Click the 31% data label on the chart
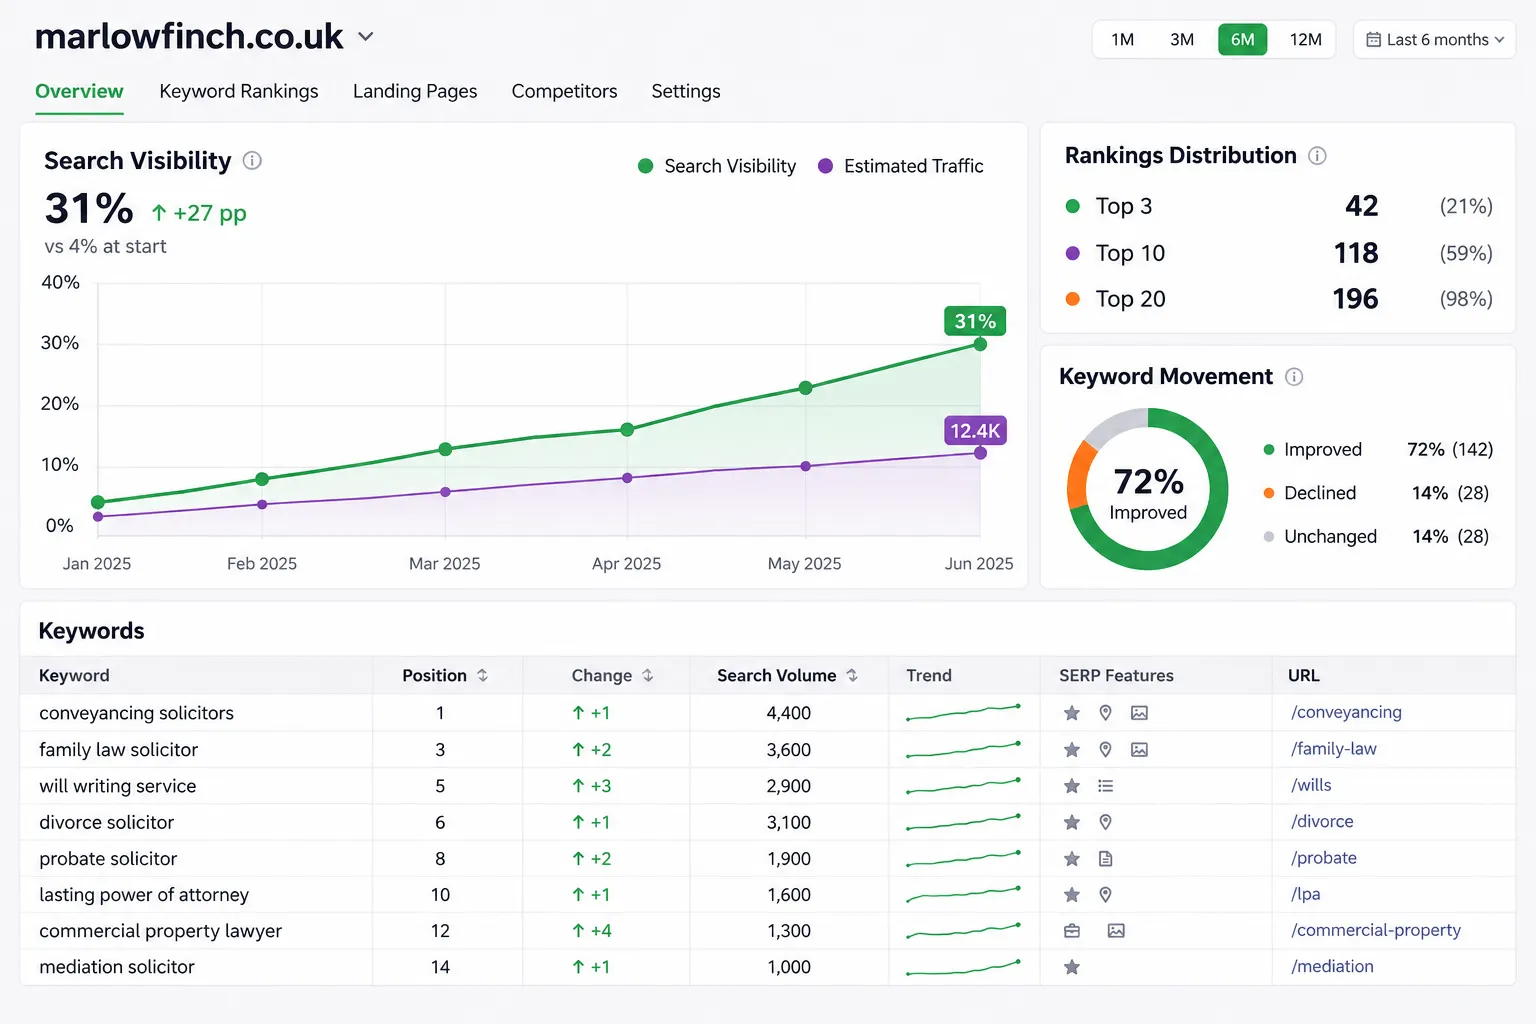1536x1024 pixels. click(x=975, y=321)
